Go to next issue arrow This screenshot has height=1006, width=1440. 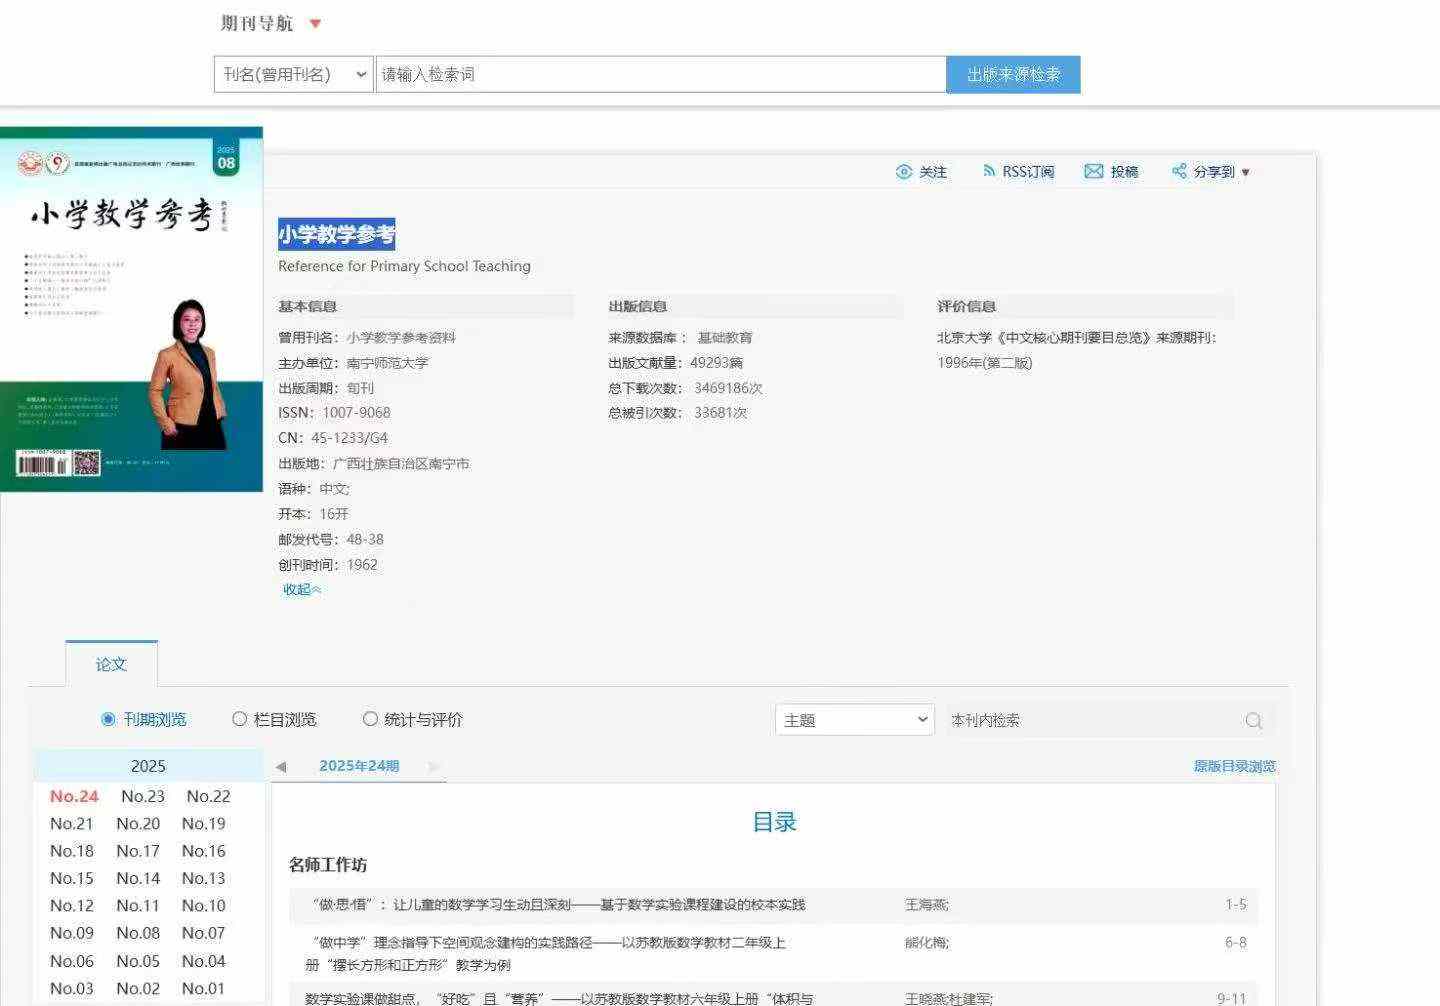pyautogui.click(x=433, y=767)
